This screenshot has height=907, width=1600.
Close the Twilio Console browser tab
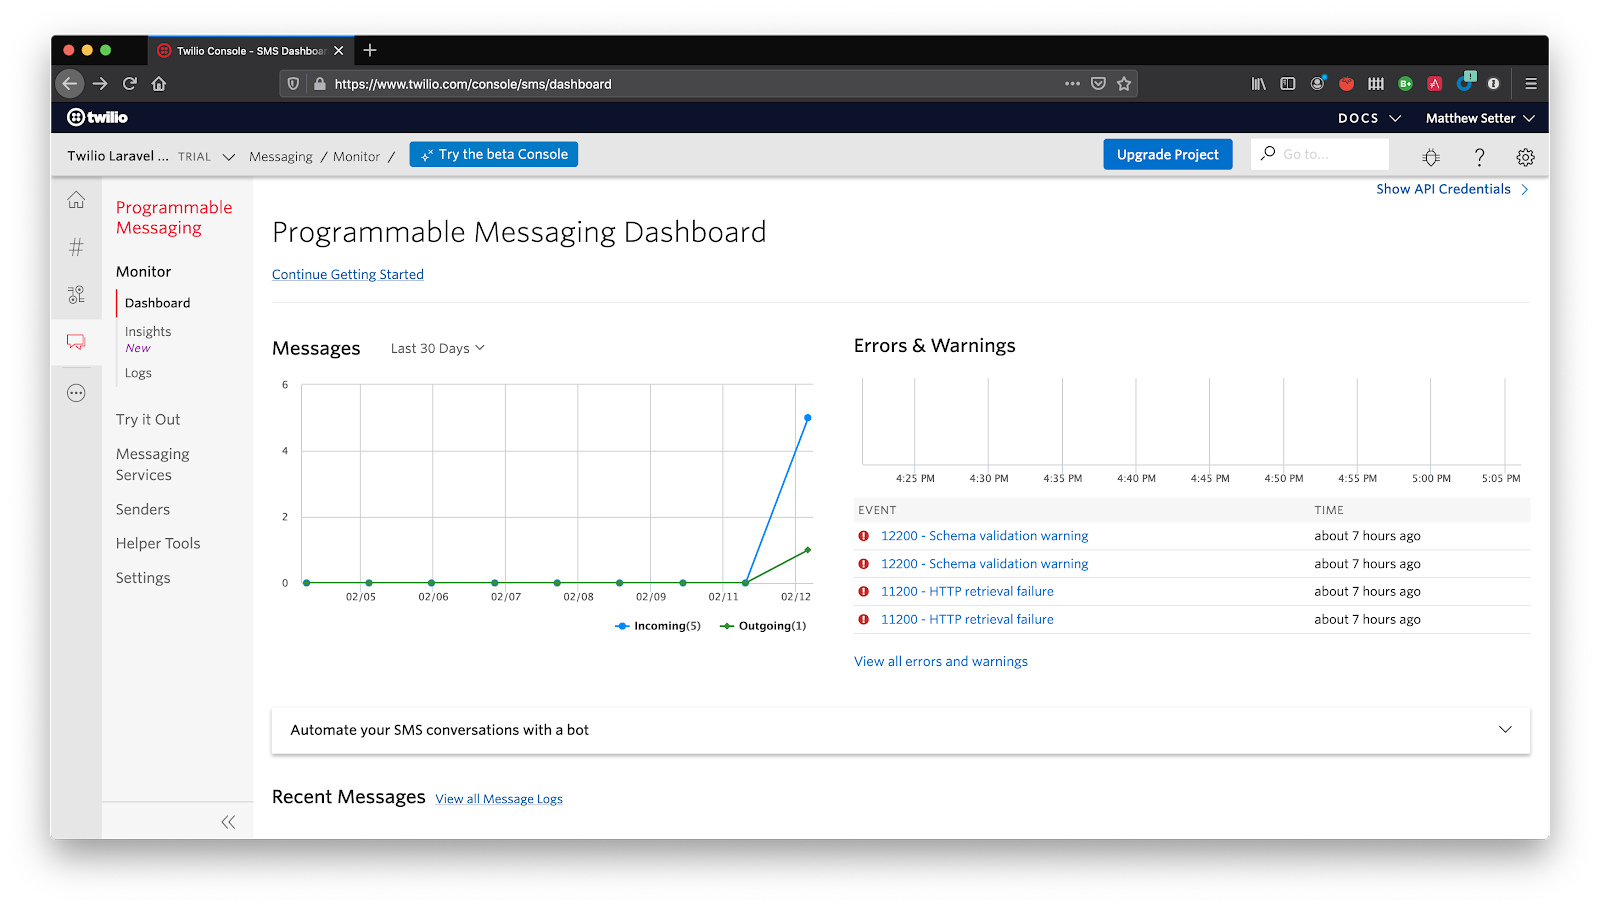click(339, 50)
